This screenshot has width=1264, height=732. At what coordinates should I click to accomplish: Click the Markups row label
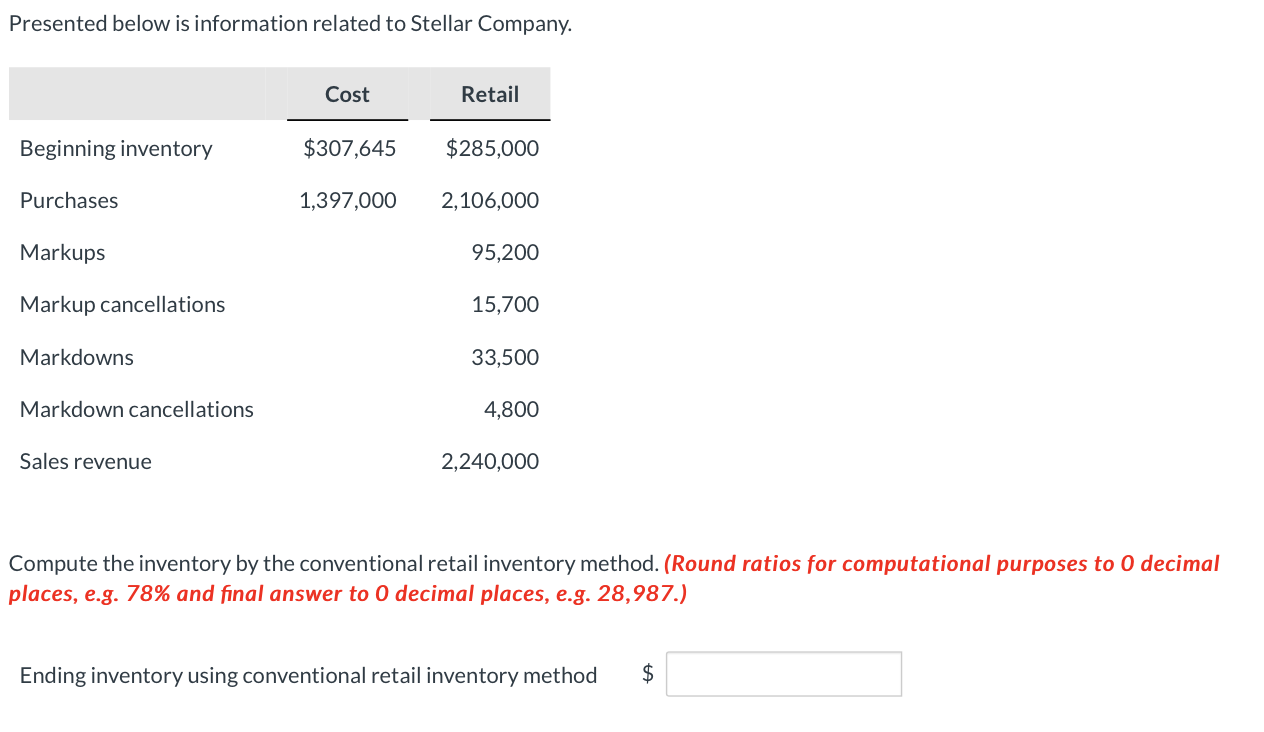(62, 252)
